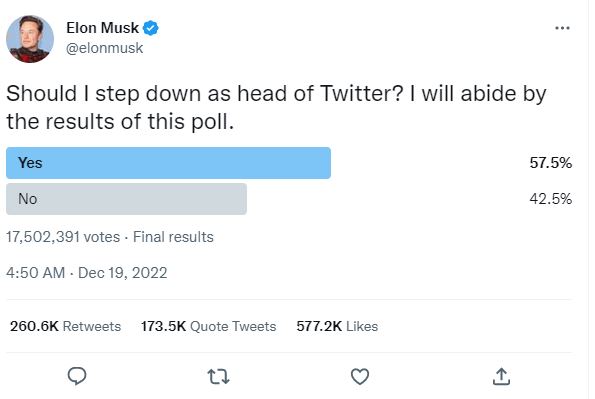
Task: Click the 42.5% No percentage
Action: [x=551, y=199]
